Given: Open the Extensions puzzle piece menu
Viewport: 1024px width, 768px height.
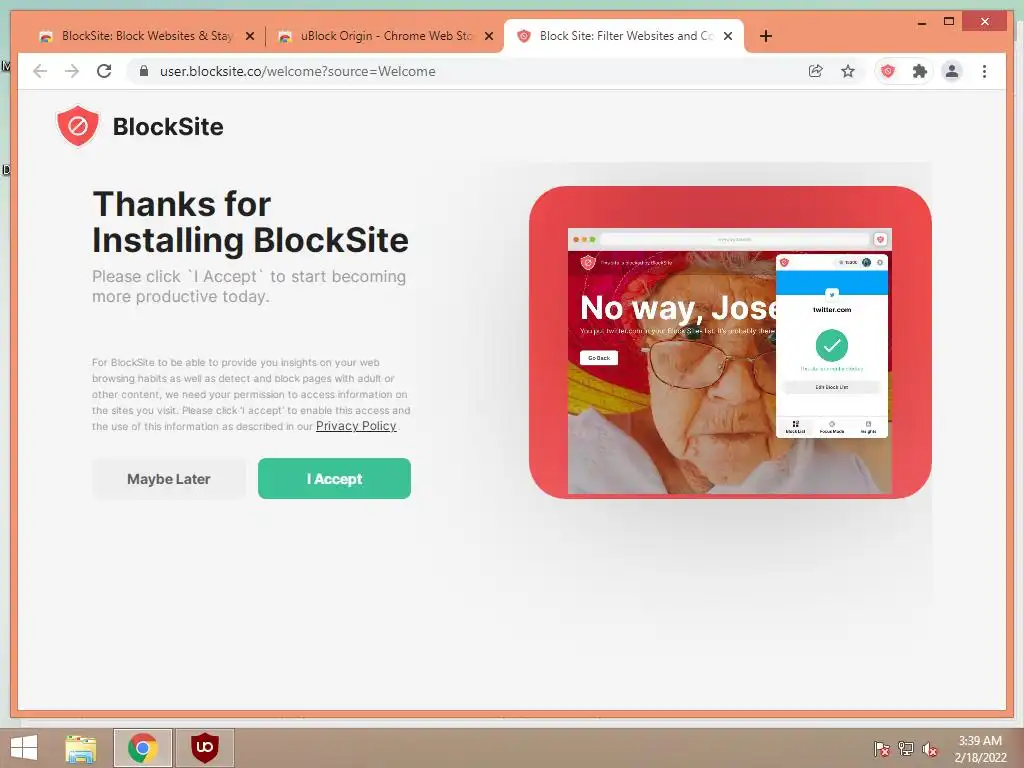Looking at the screenshot, I should (920, 71).
